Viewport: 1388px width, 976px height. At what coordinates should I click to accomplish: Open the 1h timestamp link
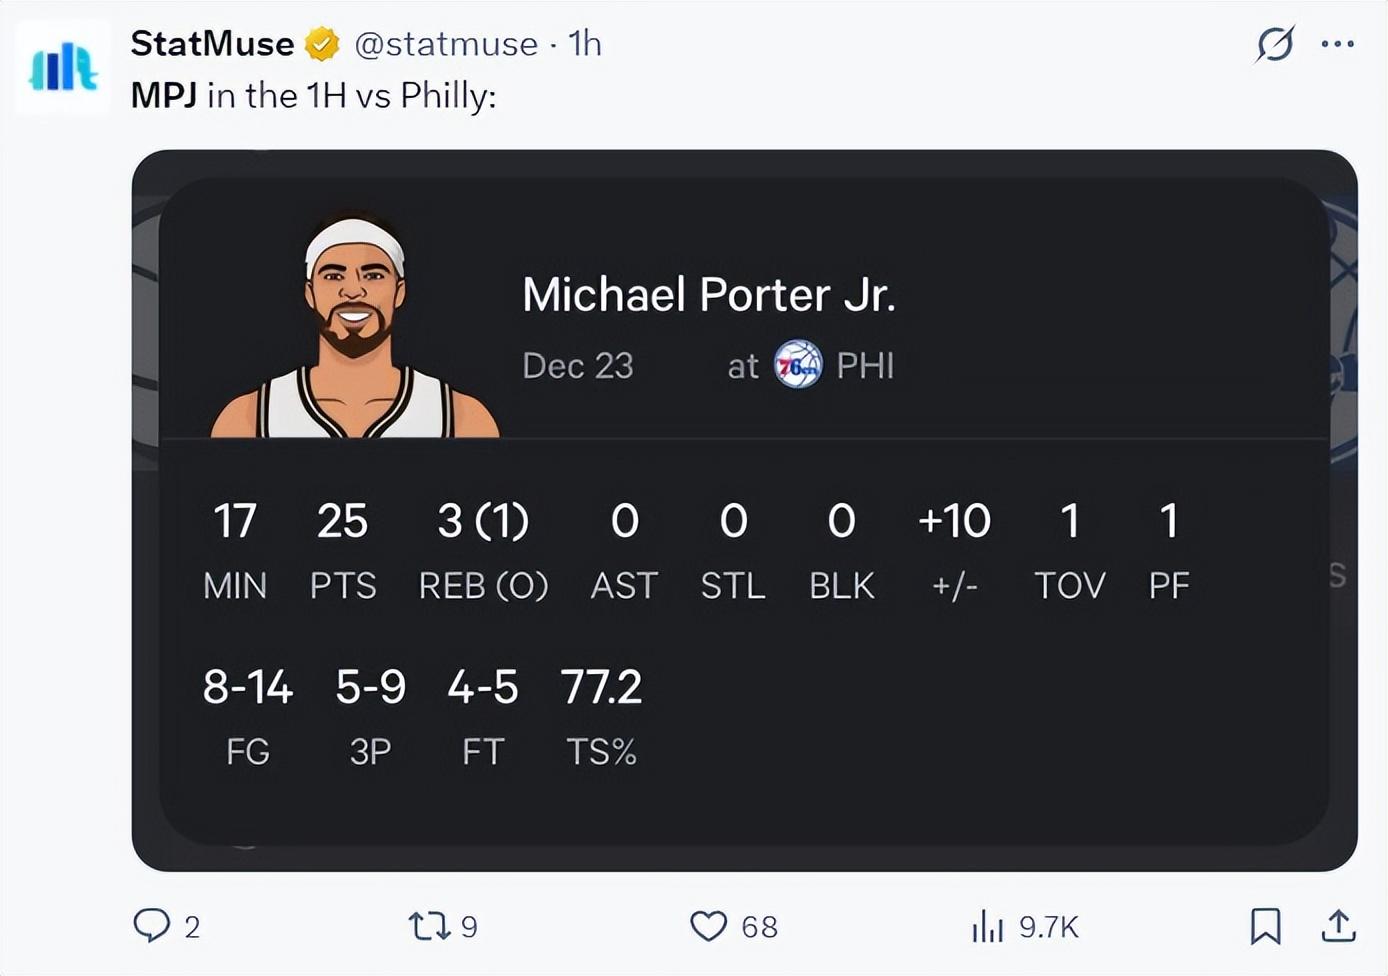[585, 44]
